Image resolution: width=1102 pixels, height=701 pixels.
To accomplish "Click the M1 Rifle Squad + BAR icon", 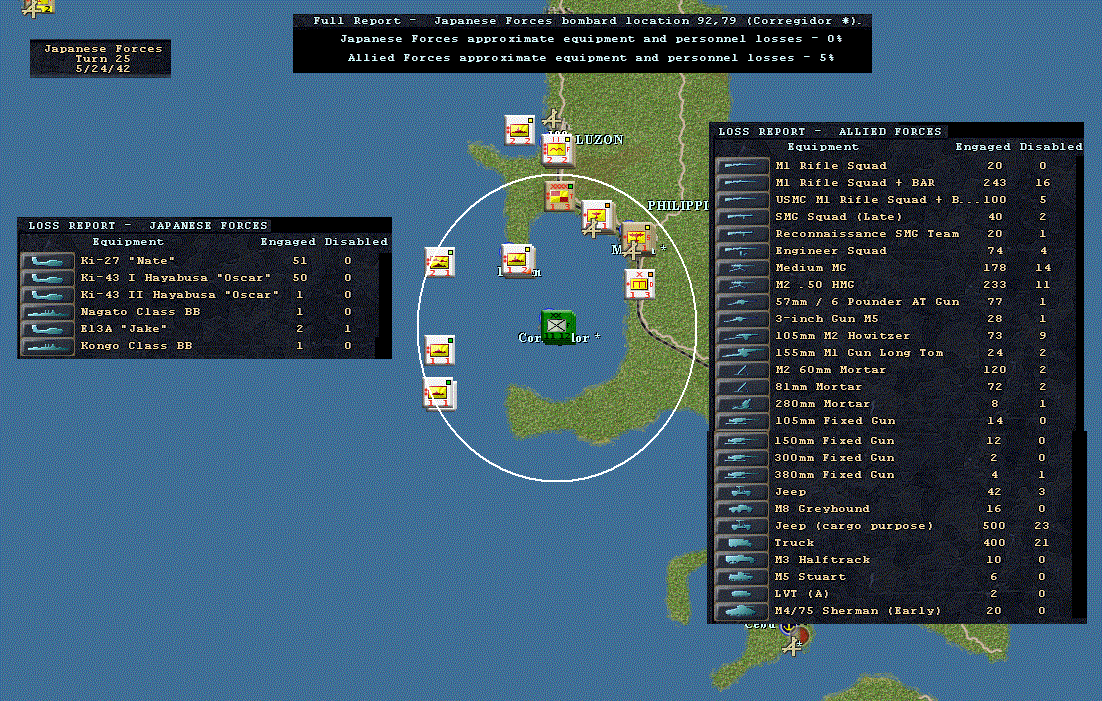I will pos(742,183).
